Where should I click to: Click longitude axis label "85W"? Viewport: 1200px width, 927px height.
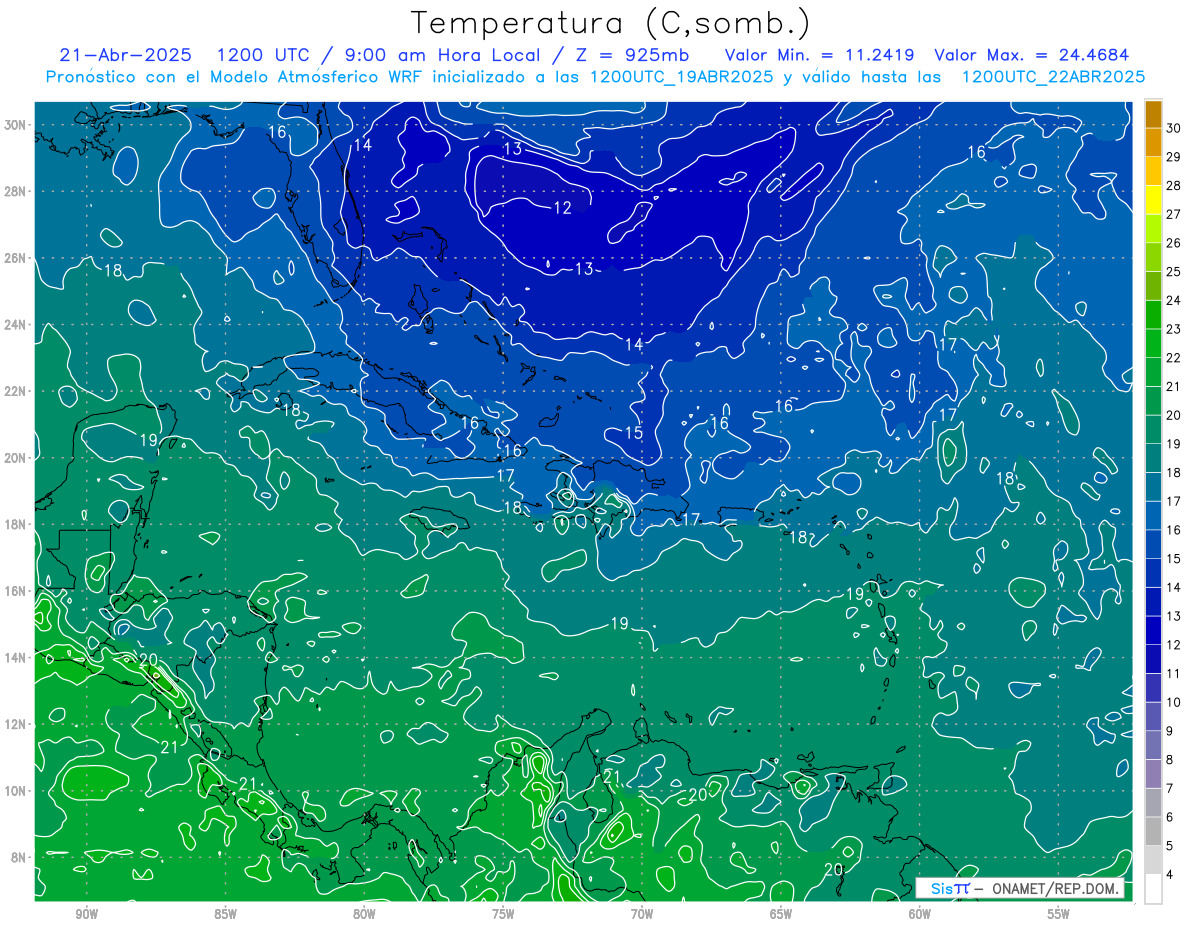226,914
